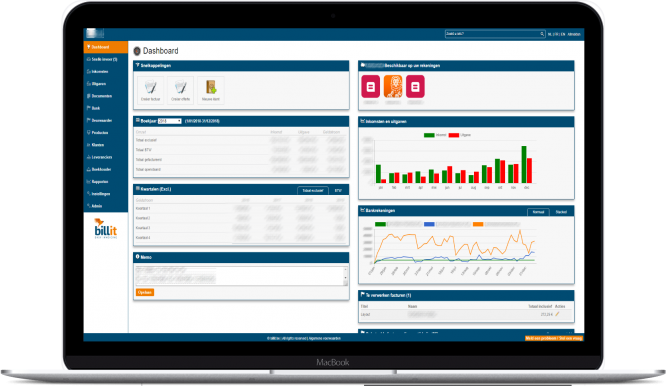Open the Boekjaar year dropdown
The height and width of the screenshot is (386, 666).
[x=169, y=121]
